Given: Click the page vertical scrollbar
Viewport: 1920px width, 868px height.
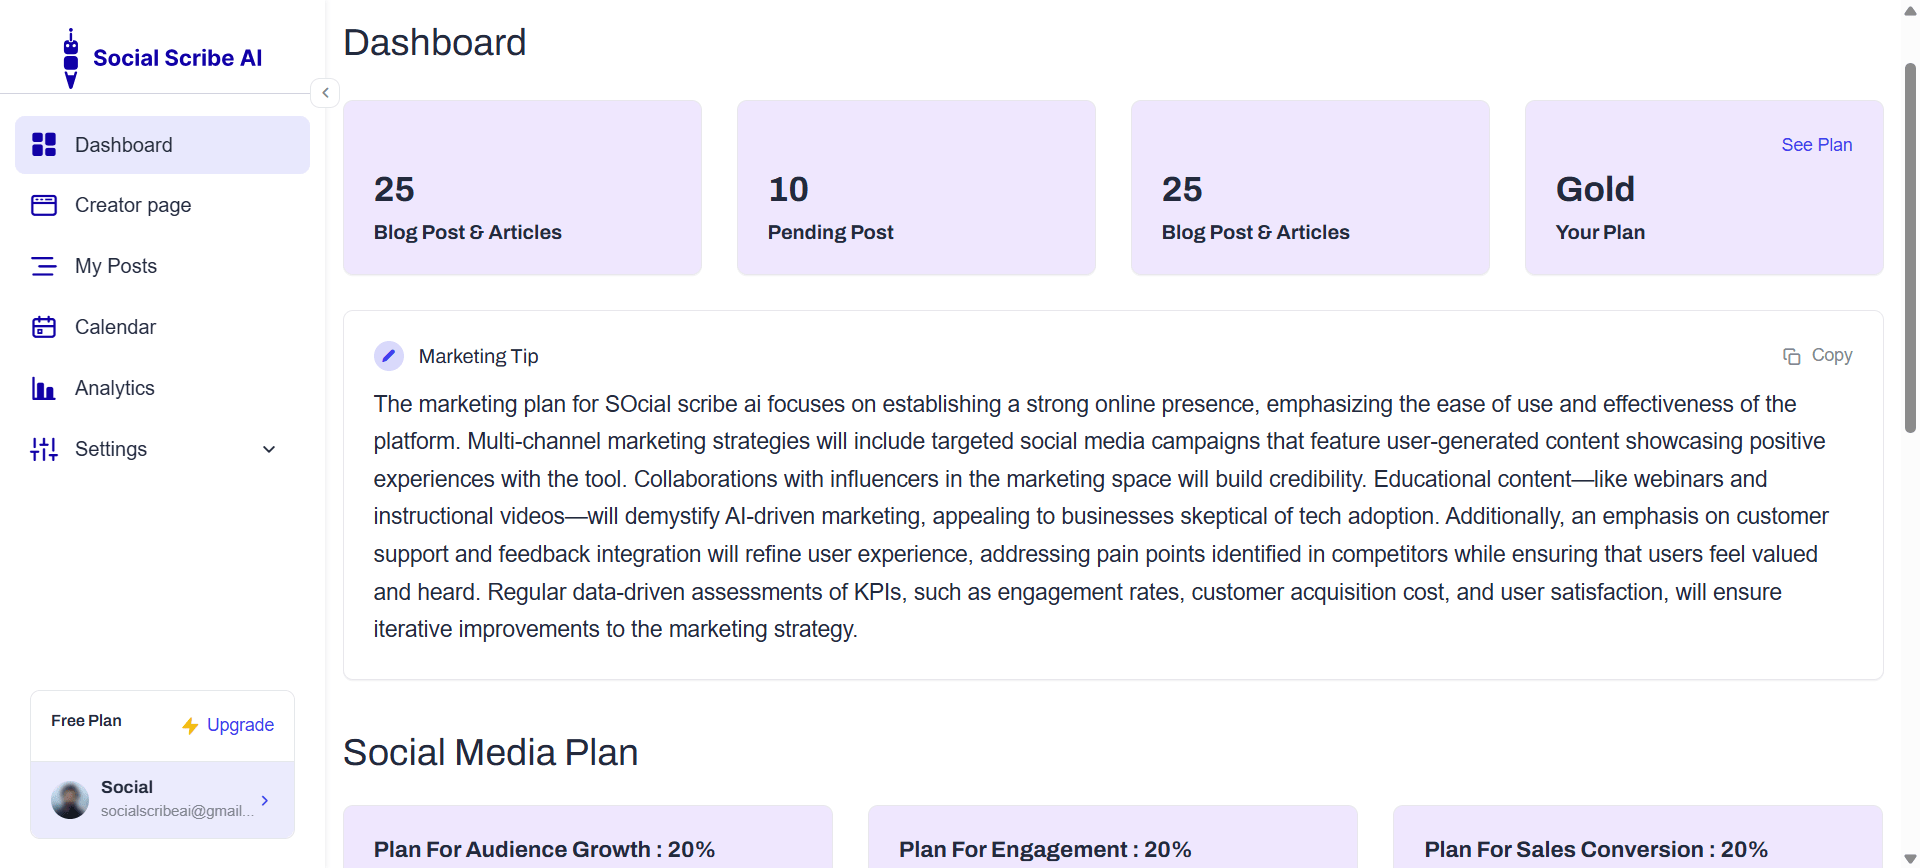Looking at the screenshot, I should (1910, 250).
